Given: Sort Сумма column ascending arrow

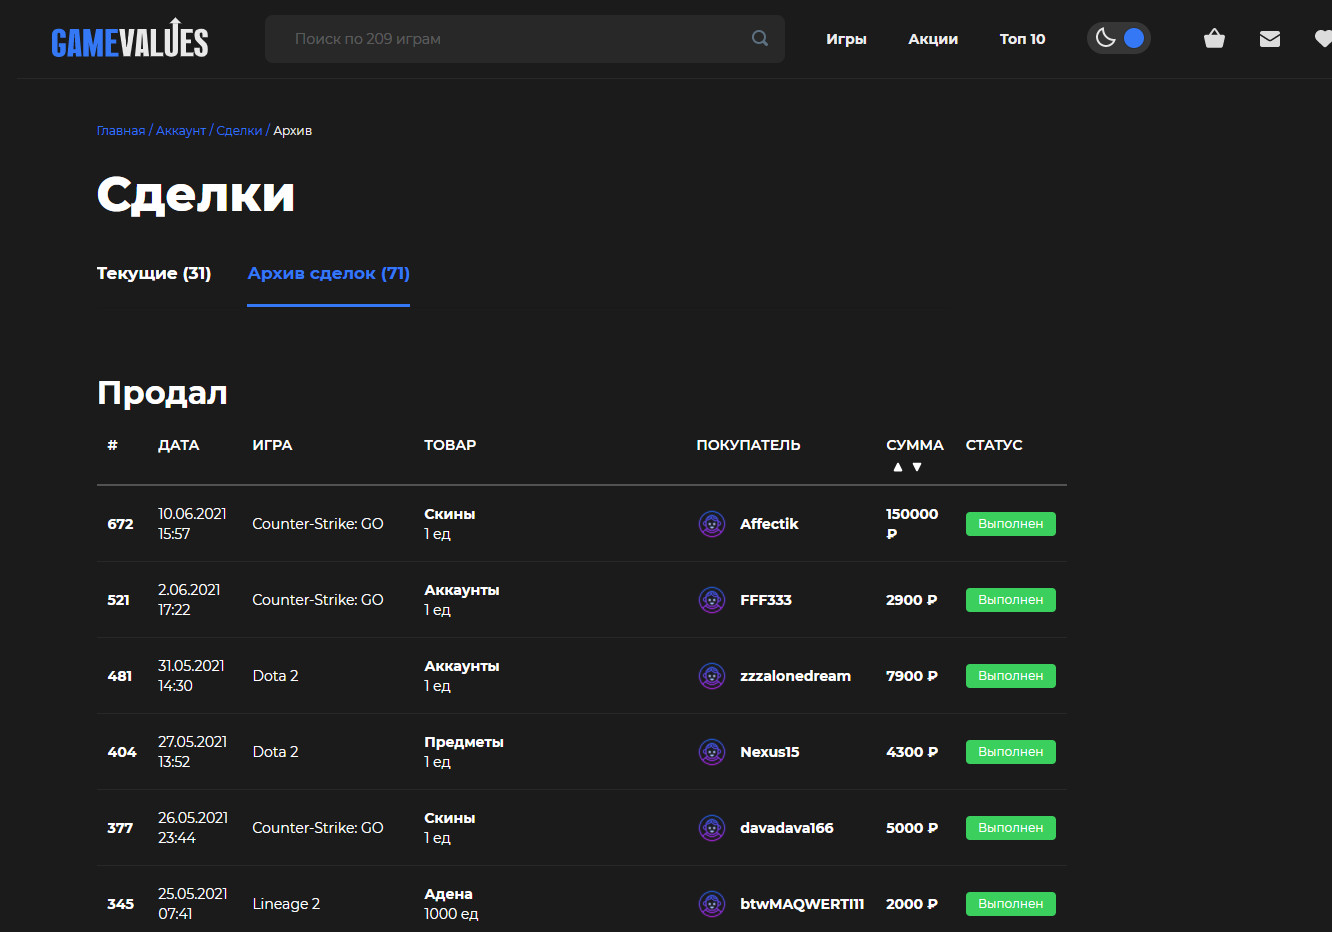Looking at the screenshot, I should pos(898,467).
